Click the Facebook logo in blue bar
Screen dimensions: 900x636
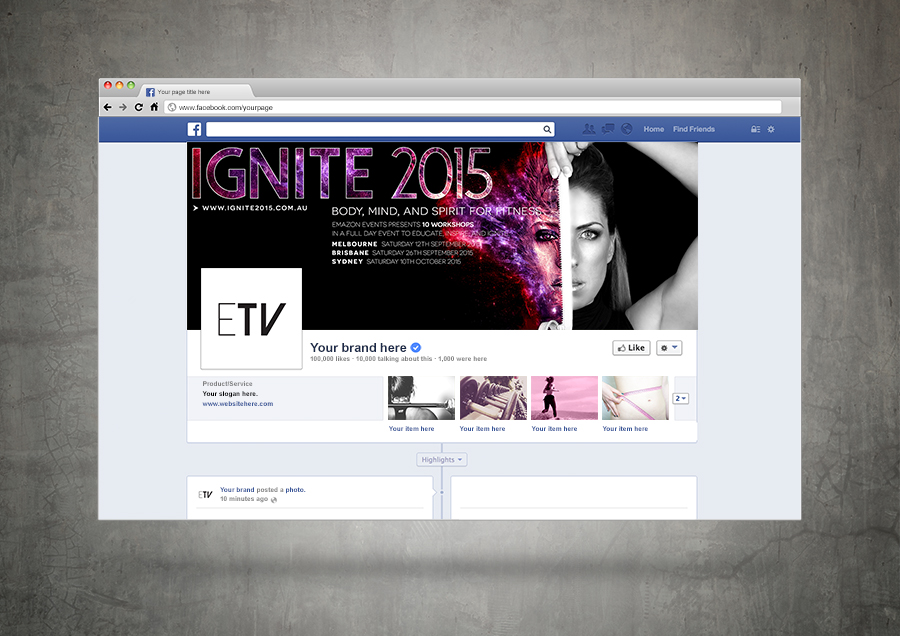tap(195, 129)
